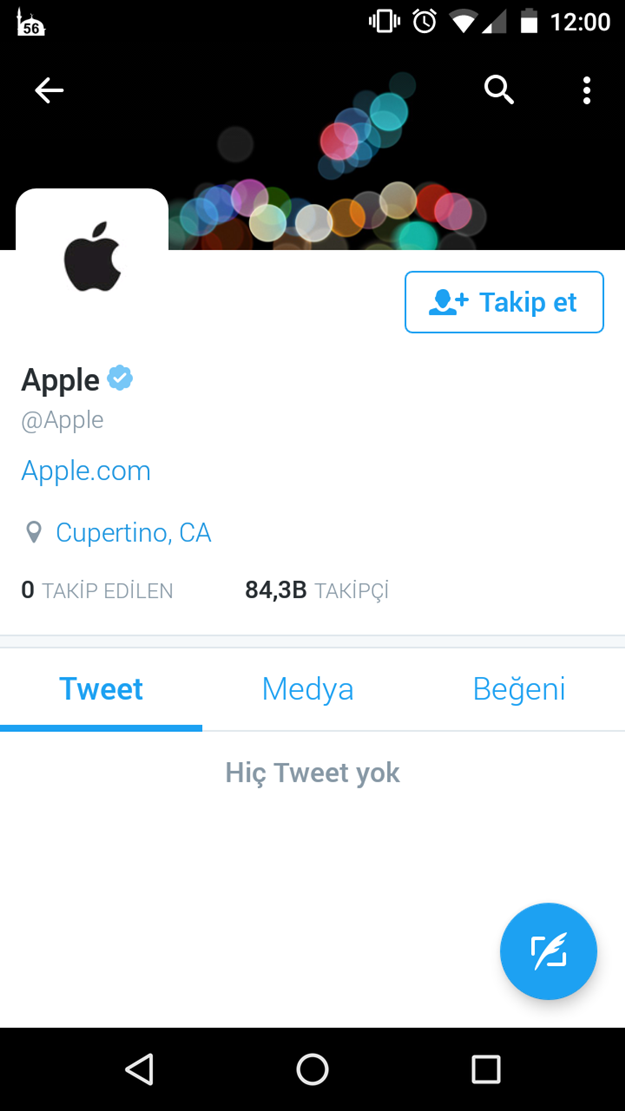Switch to the Beğeni tab
Viewport: 625px width, 1111px height.
click(x=519, y=689)
